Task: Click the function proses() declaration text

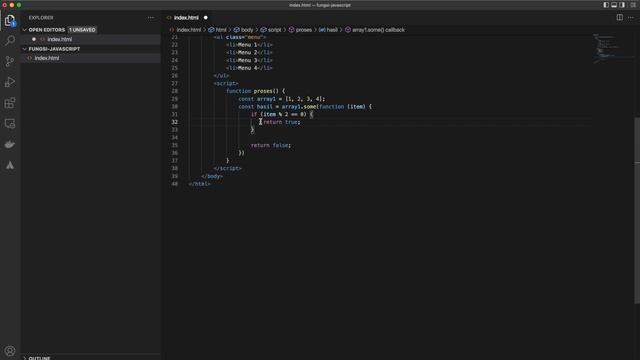Action: point(256,91)
